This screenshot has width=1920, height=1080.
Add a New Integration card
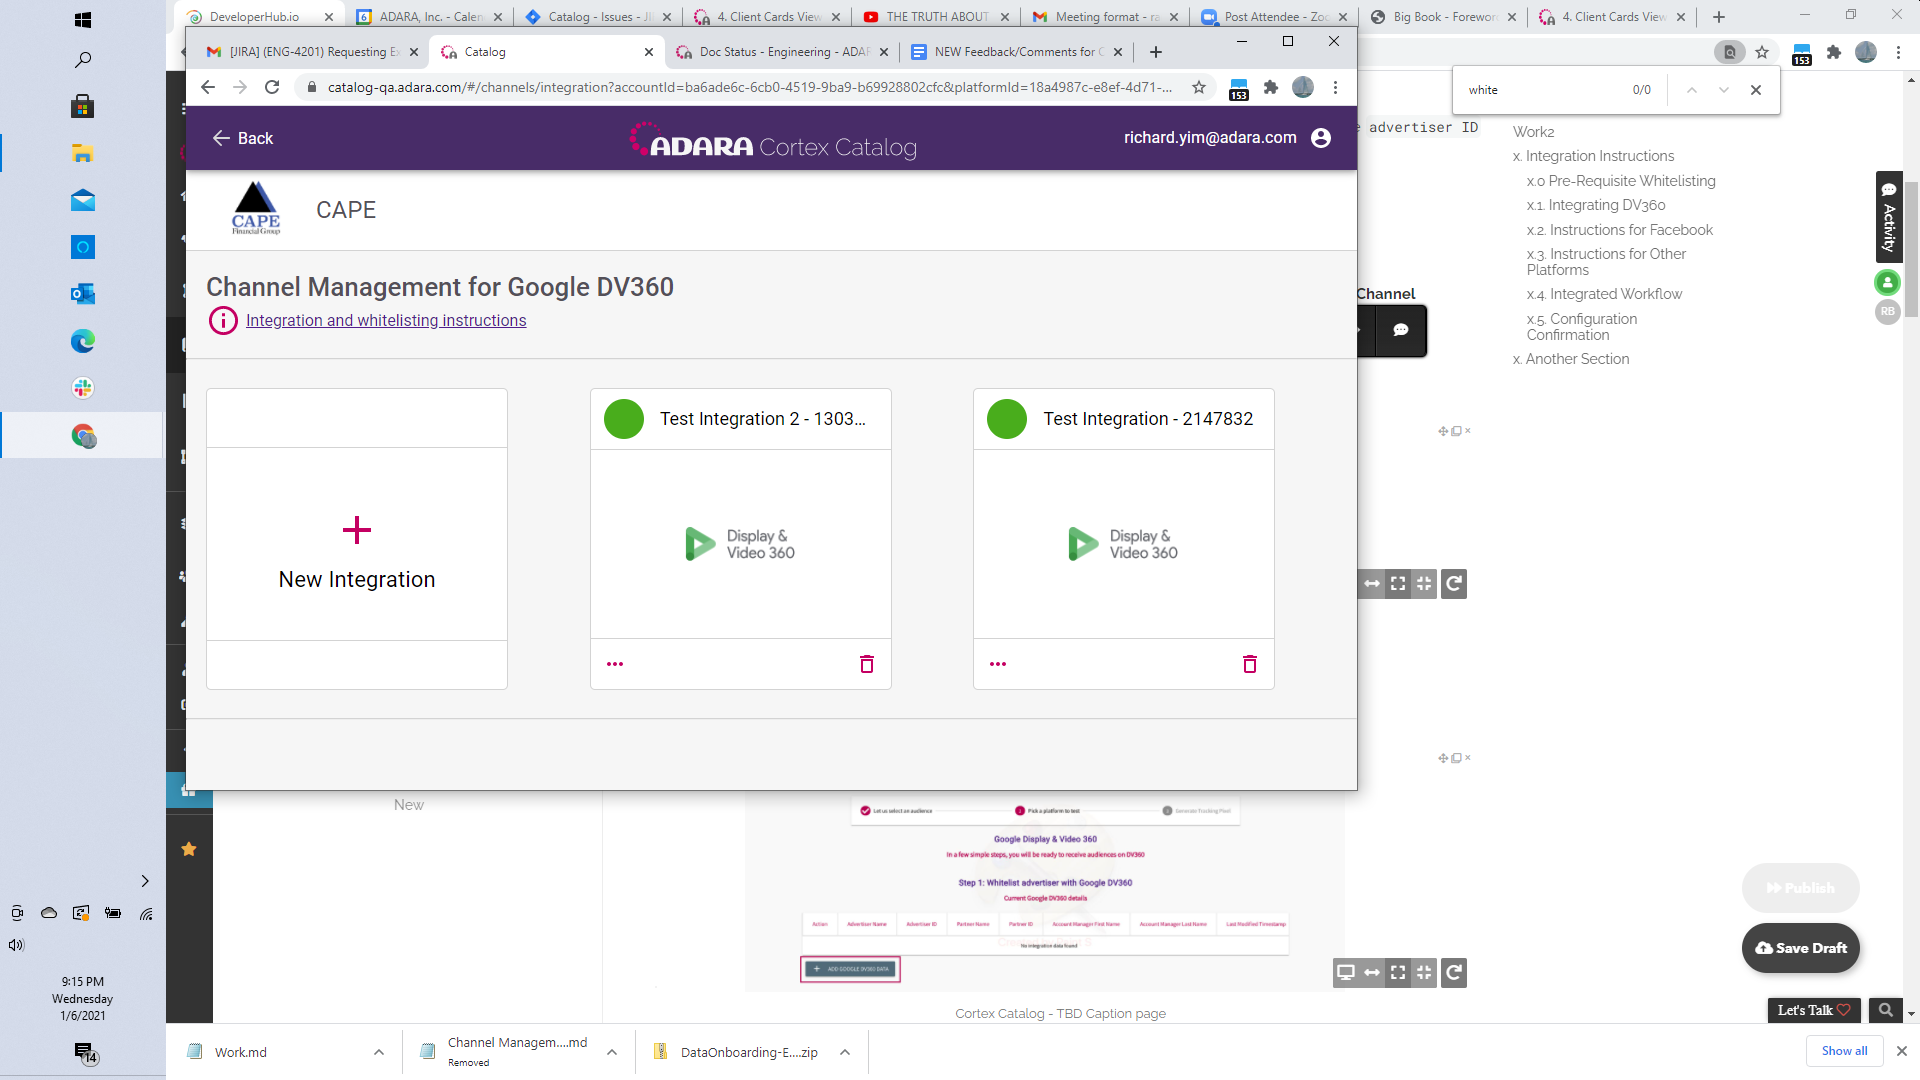point(357,539)
